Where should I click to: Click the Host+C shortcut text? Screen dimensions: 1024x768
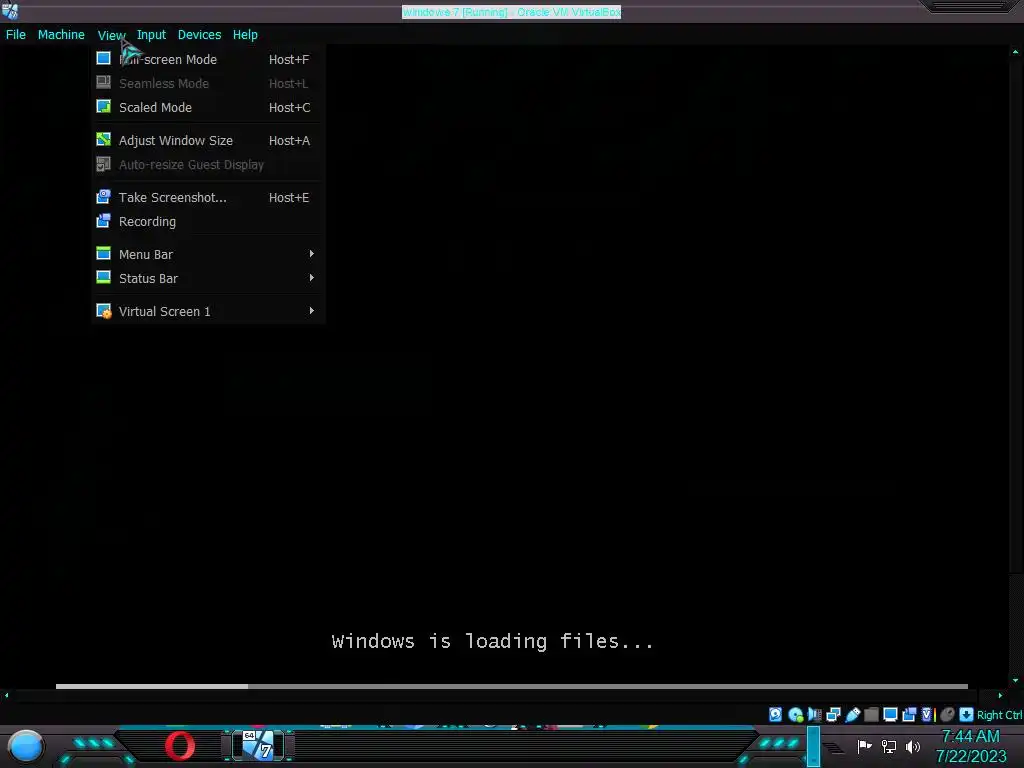coord(289,107)
